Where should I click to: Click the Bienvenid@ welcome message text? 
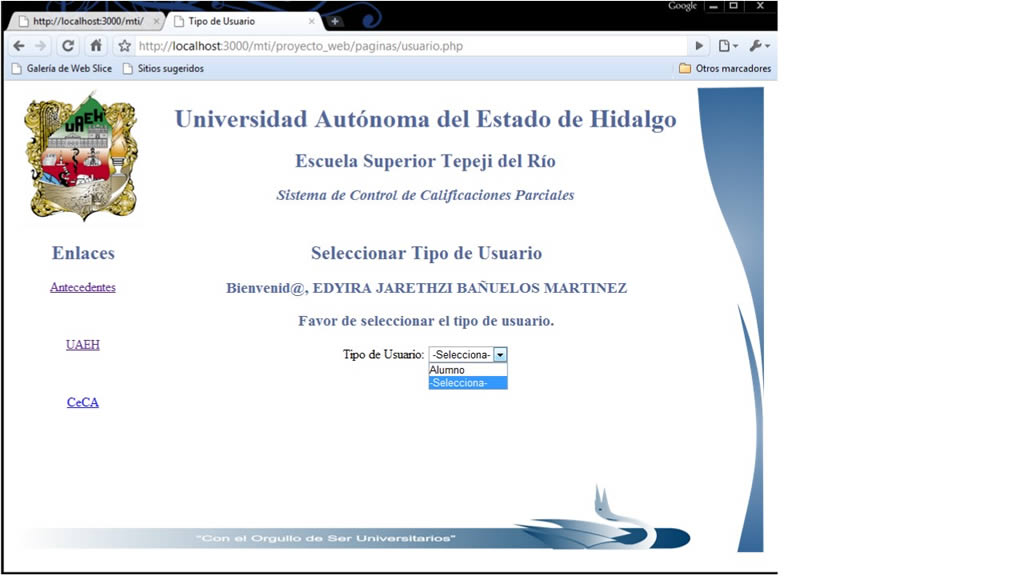426,288
